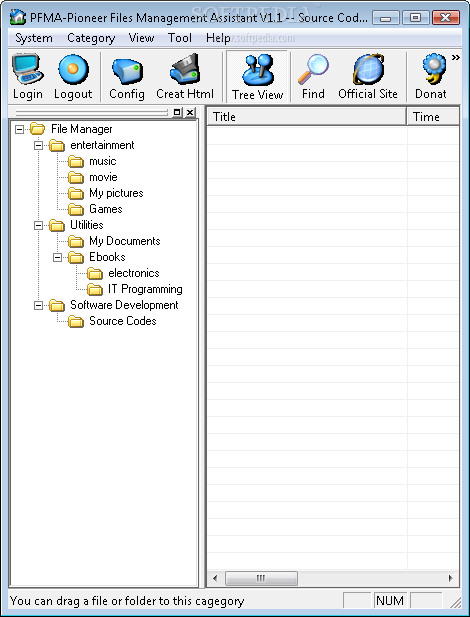Viewport: 470px width, 617px height.
Task: Select the Ebooks folder icon
Action: tap(76, 257)
